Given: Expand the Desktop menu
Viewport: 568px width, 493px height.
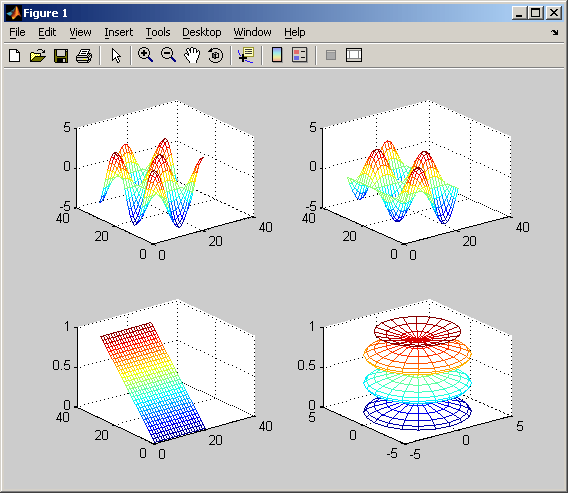Looking at the screenshot, I should [202, 32].
